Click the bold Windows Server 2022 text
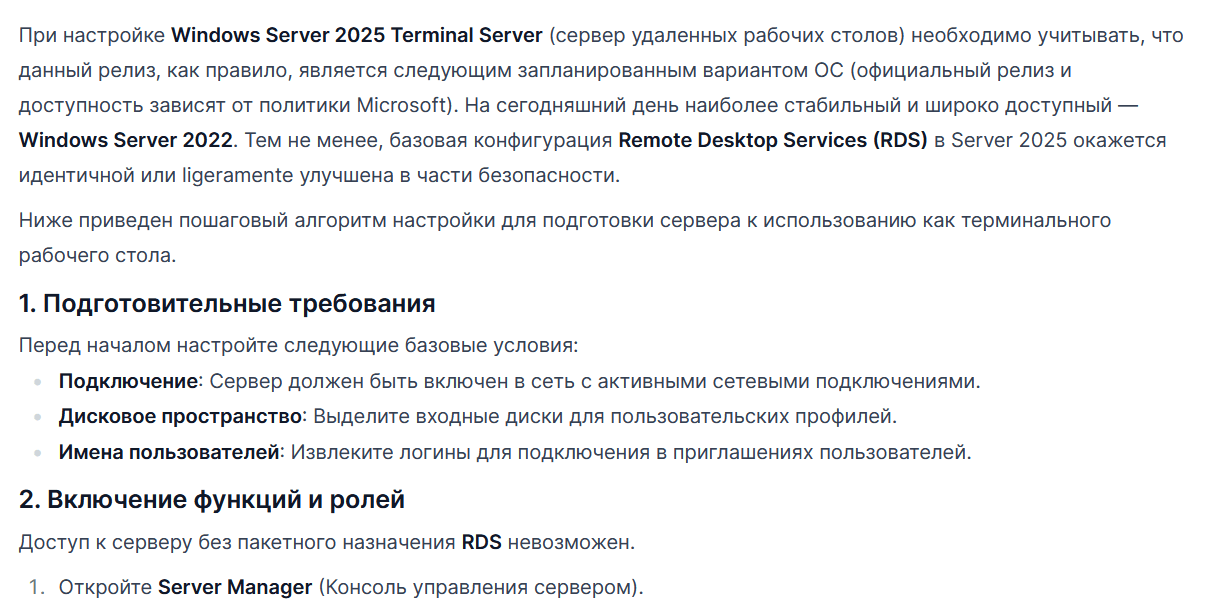This screenshot has height=602, width=1228. pyautogui.click(x=125, y=139)
